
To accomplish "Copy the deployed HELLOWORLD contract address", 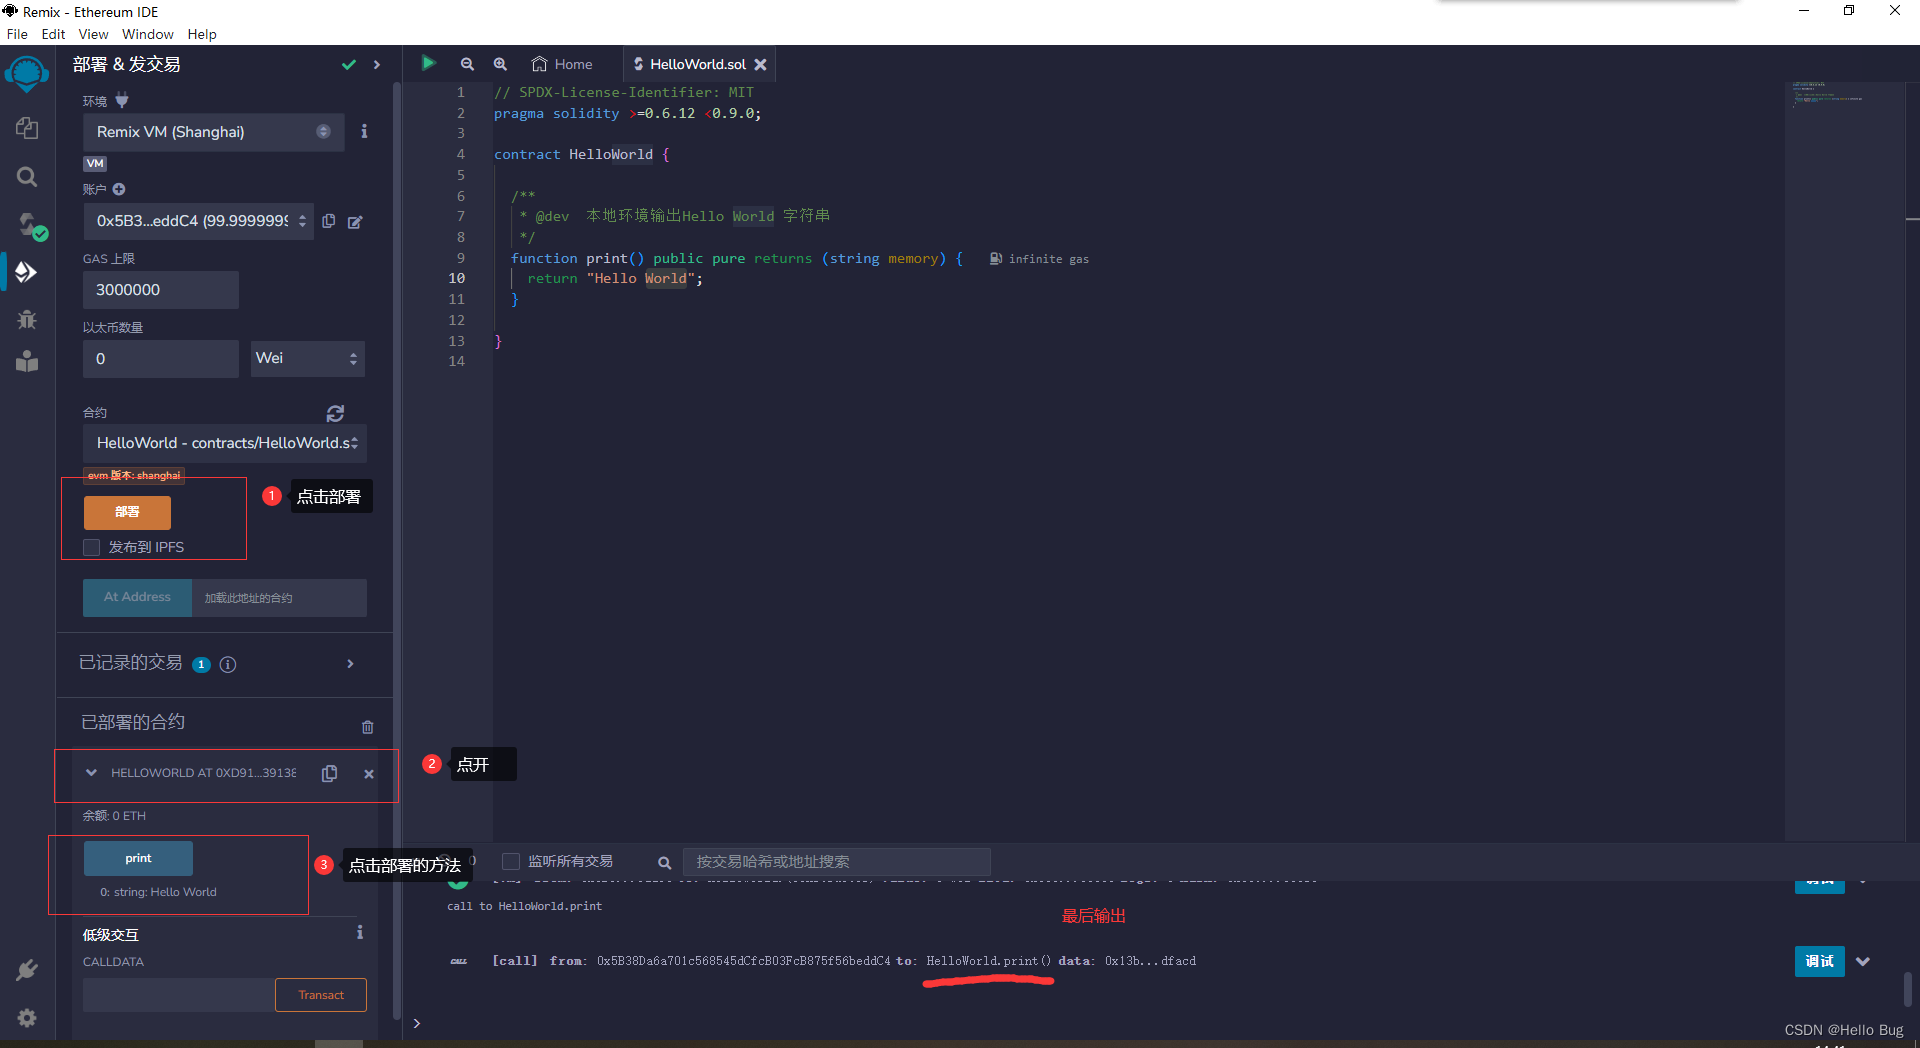I will (x=329, y=773).
